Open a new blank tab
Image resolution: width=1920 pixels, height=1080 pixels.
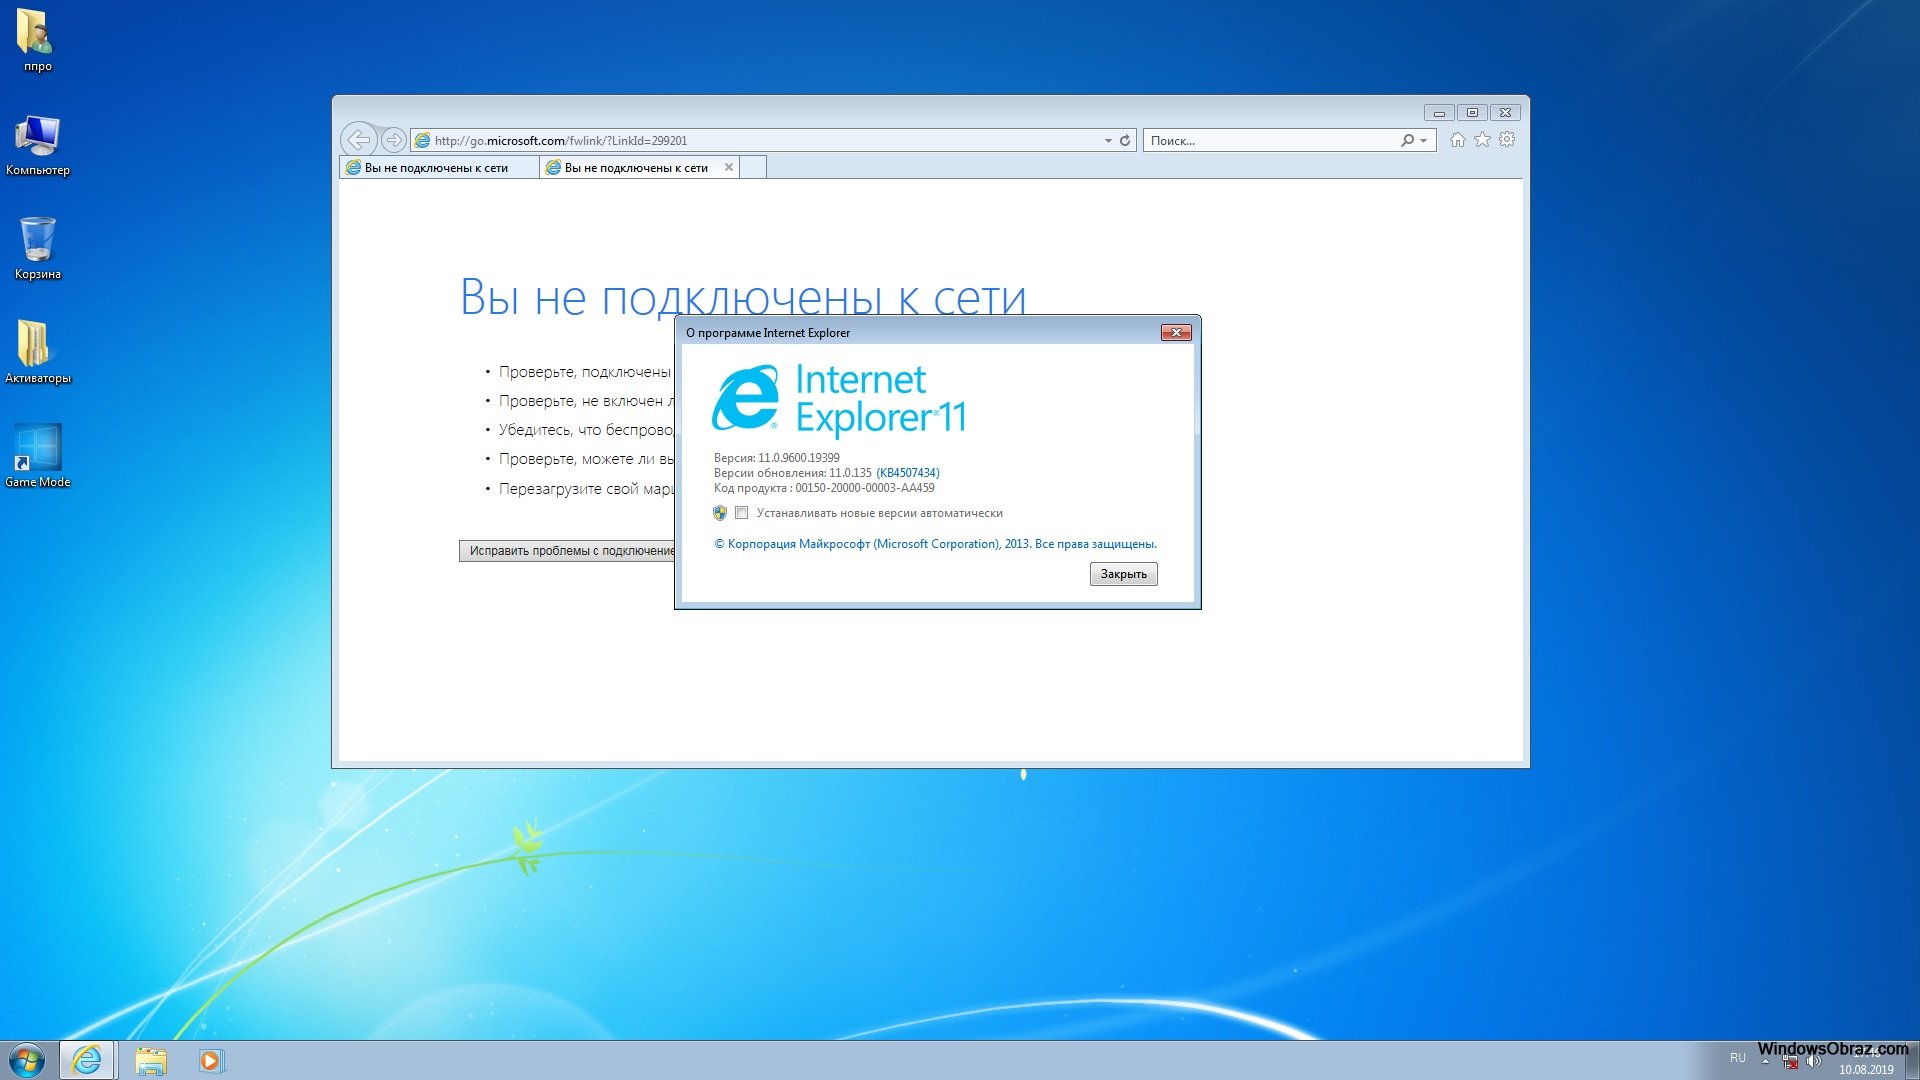(753, 168)
